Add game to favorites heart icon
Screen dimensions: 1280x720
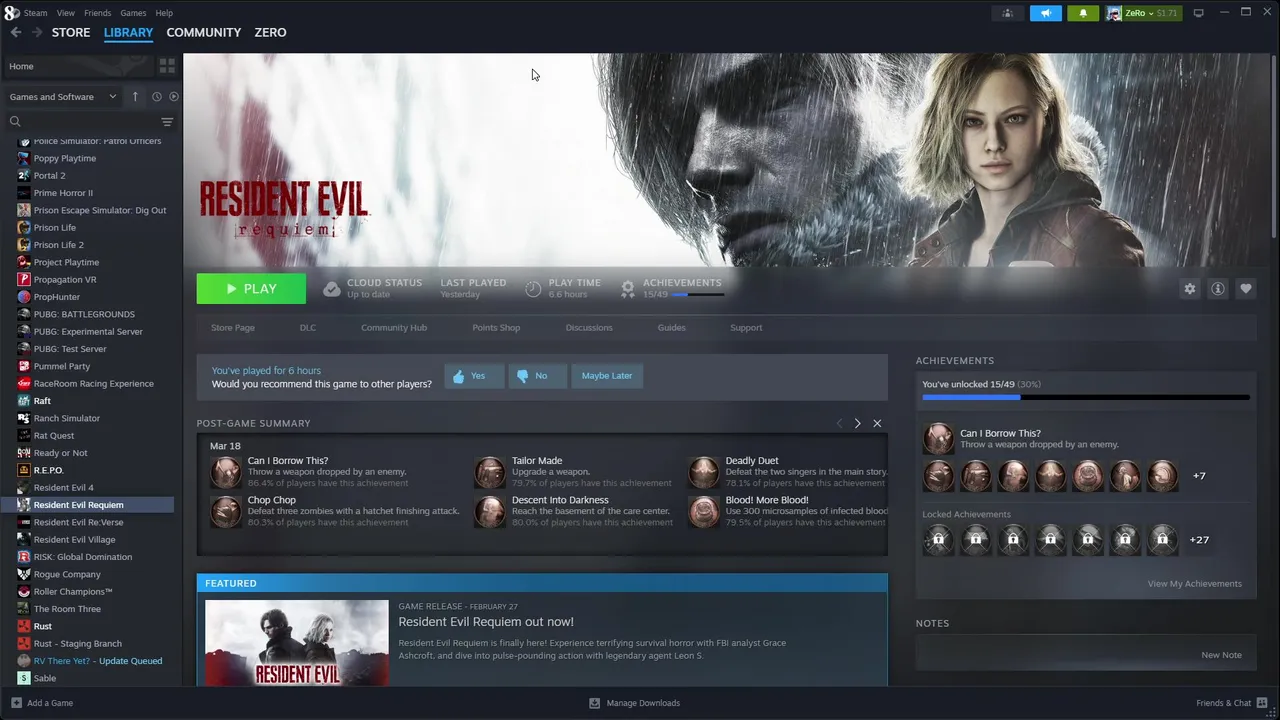[x=1246, y=288]
